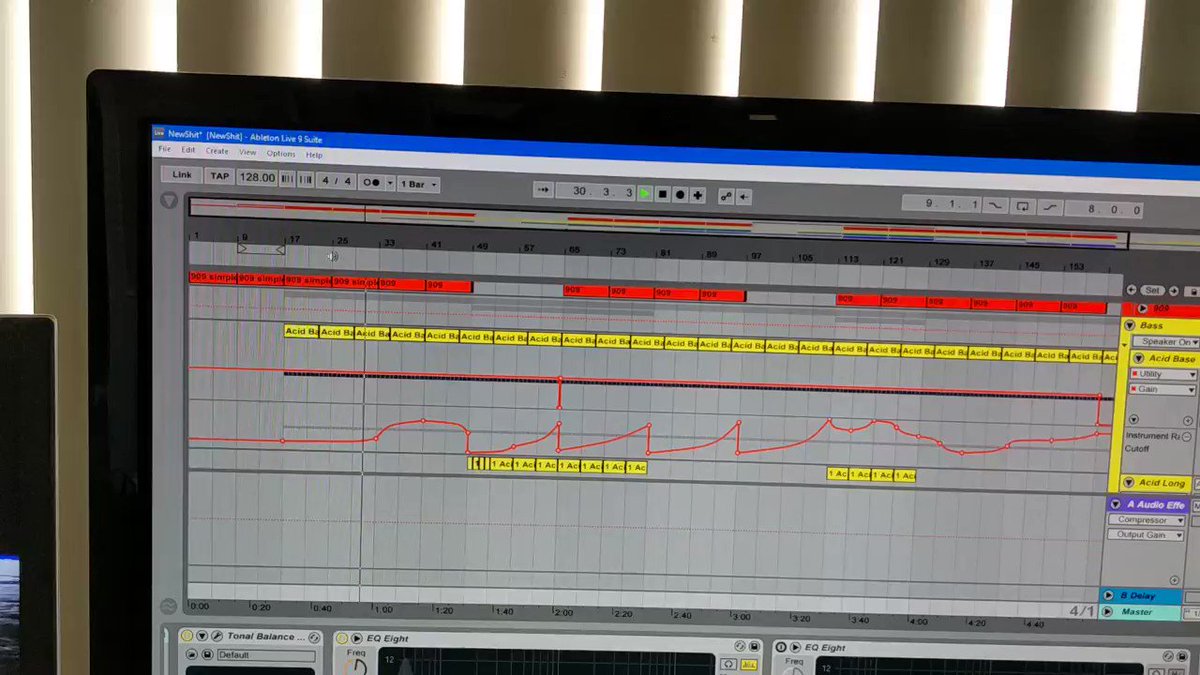1200x675 pixels.
Task: Select the 30.3.3 arrangement position field
Action: pyautogui.click(x=594, y=191)
